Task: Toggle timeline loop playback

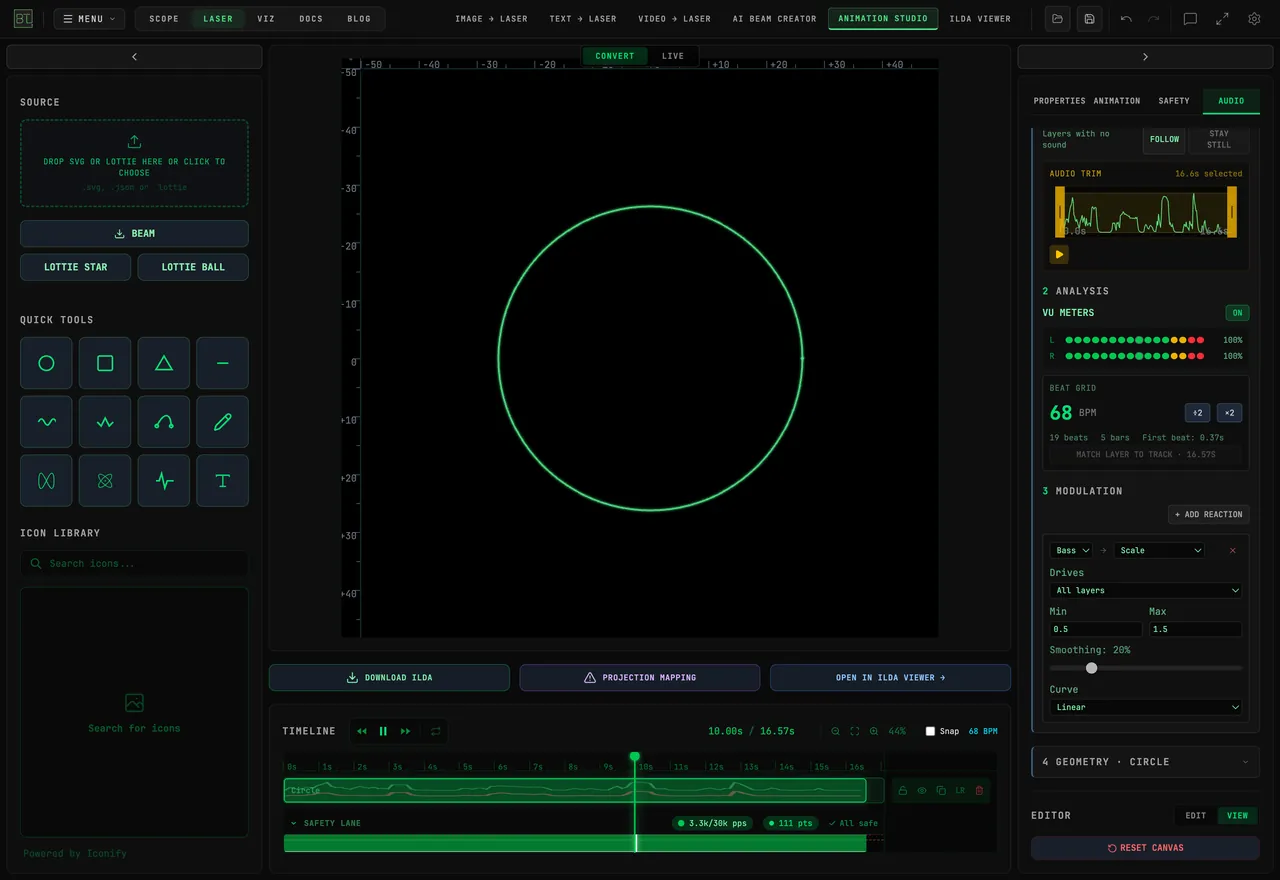Action: pos(436,731)
